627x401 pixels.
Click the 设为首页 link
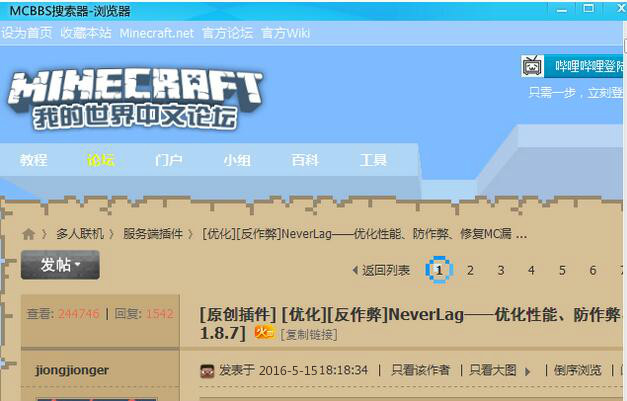[26, 33]
